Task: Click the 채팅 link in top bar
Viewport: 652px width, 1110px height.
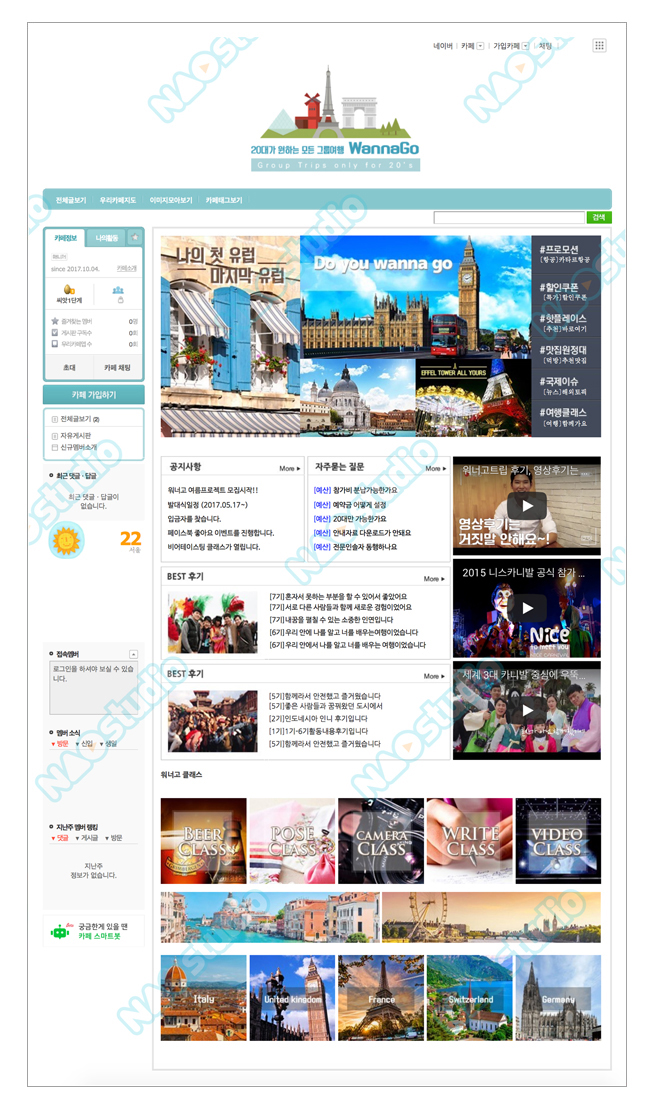Action: tap(545, 46)
